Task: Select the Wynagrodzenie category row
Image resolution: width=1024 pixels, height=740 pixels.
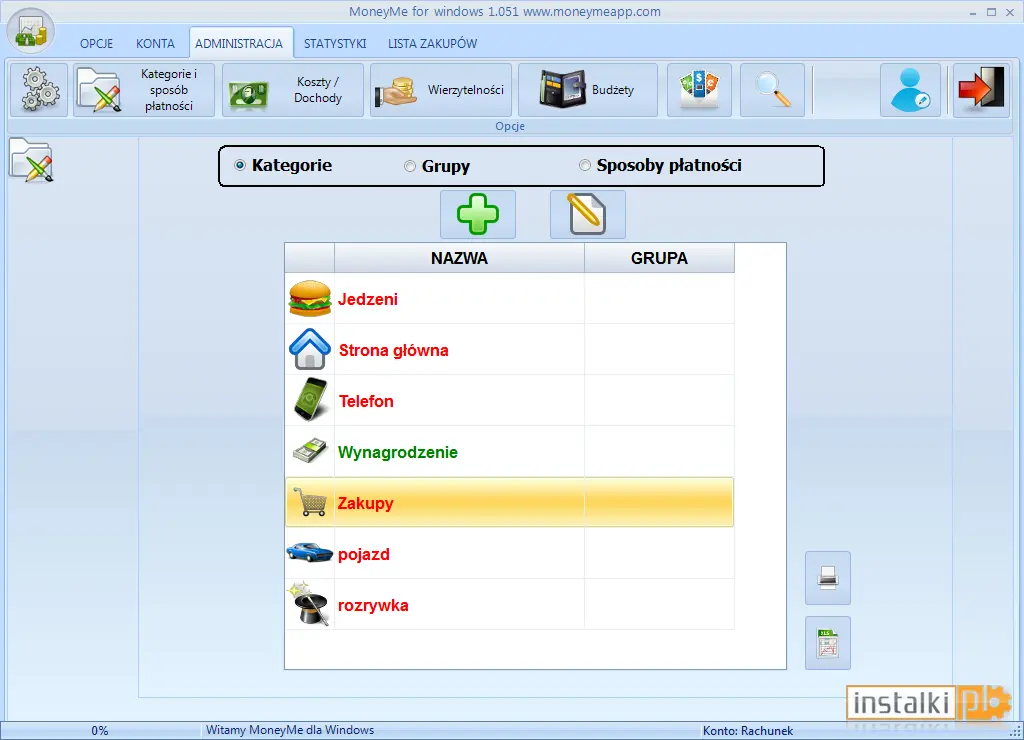Action: 509,452
